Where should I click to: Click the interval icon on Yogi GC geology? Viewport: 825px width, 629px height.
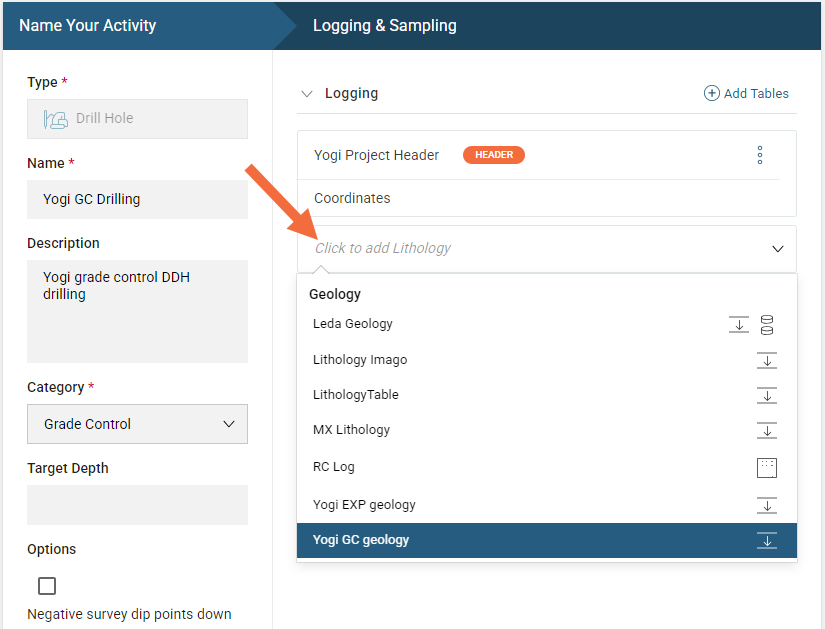[x=767, y=540]
